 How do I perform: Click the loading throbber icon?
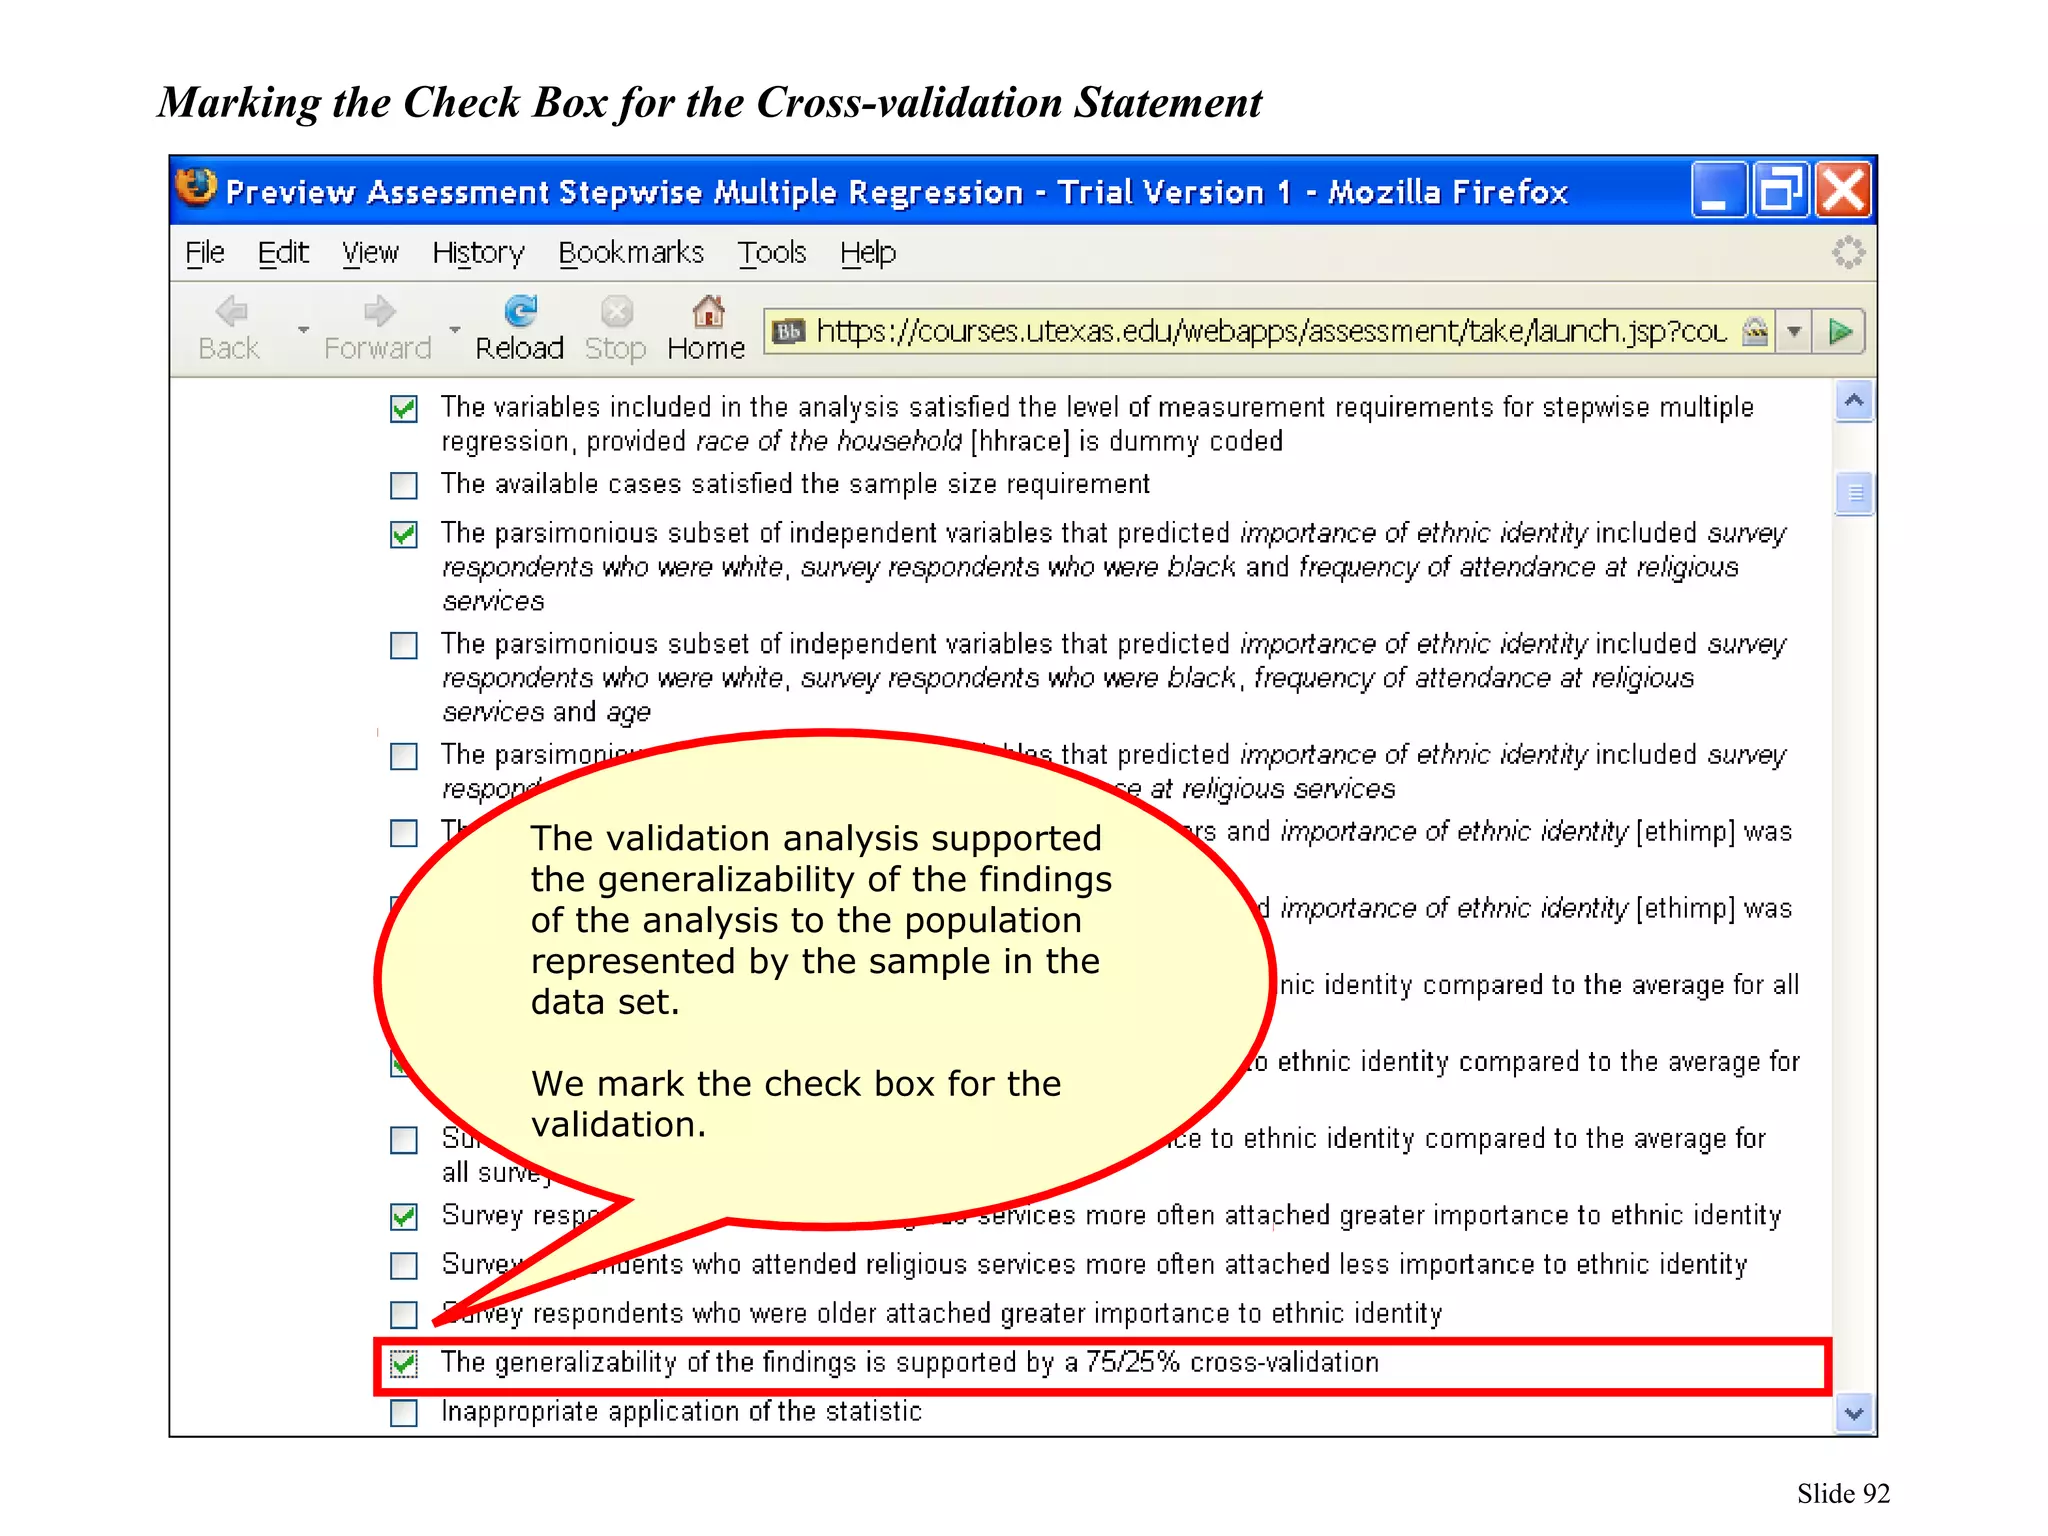click(x=1848, y=253)
